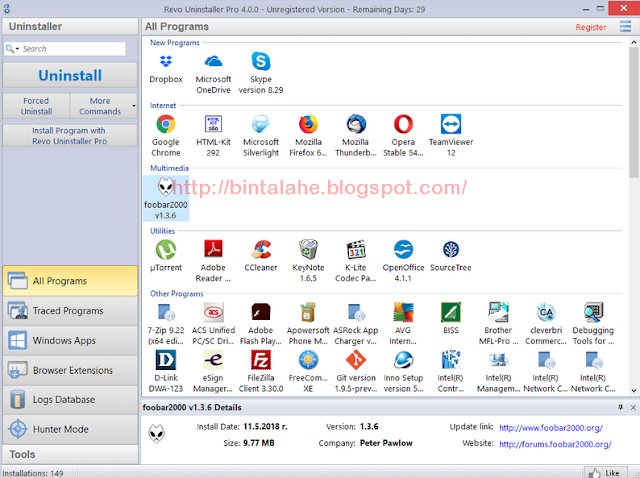Select Mozilla Firefox program icon
The width and height of the screenshot is (640, 478).
tap(308, 125)
